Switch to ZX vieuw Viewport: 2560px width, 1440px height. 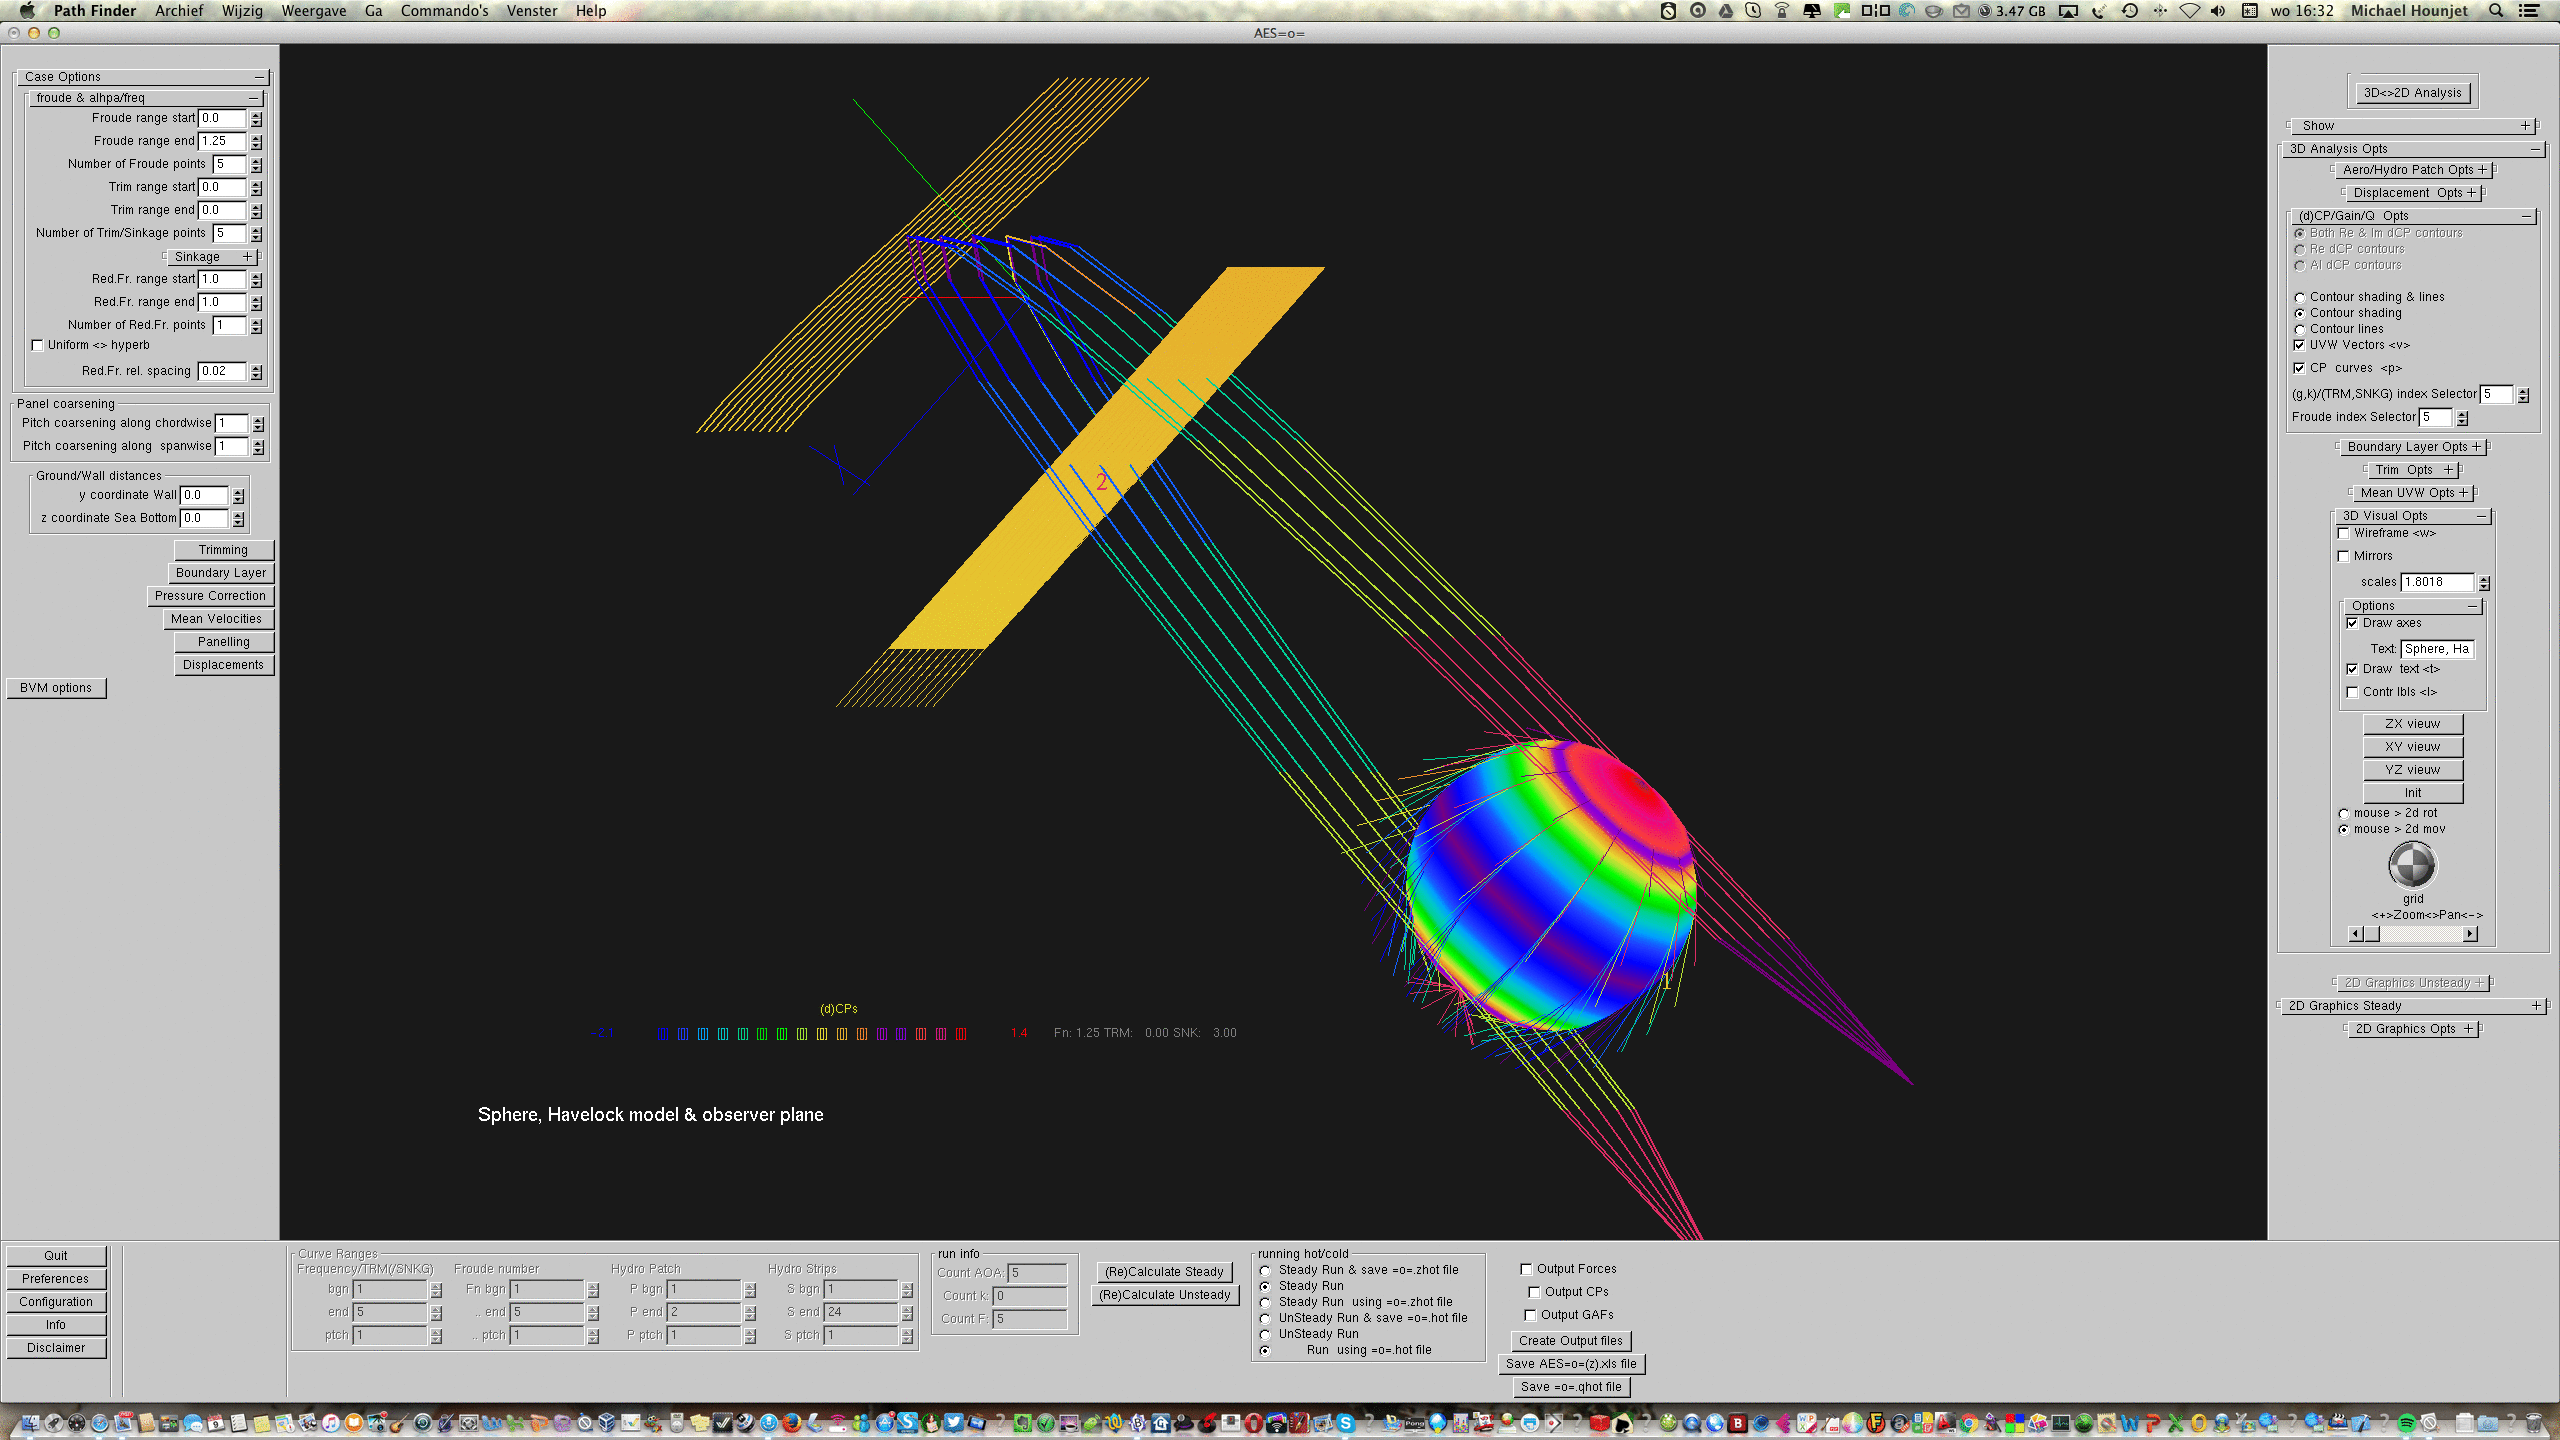pos(2412,724)
